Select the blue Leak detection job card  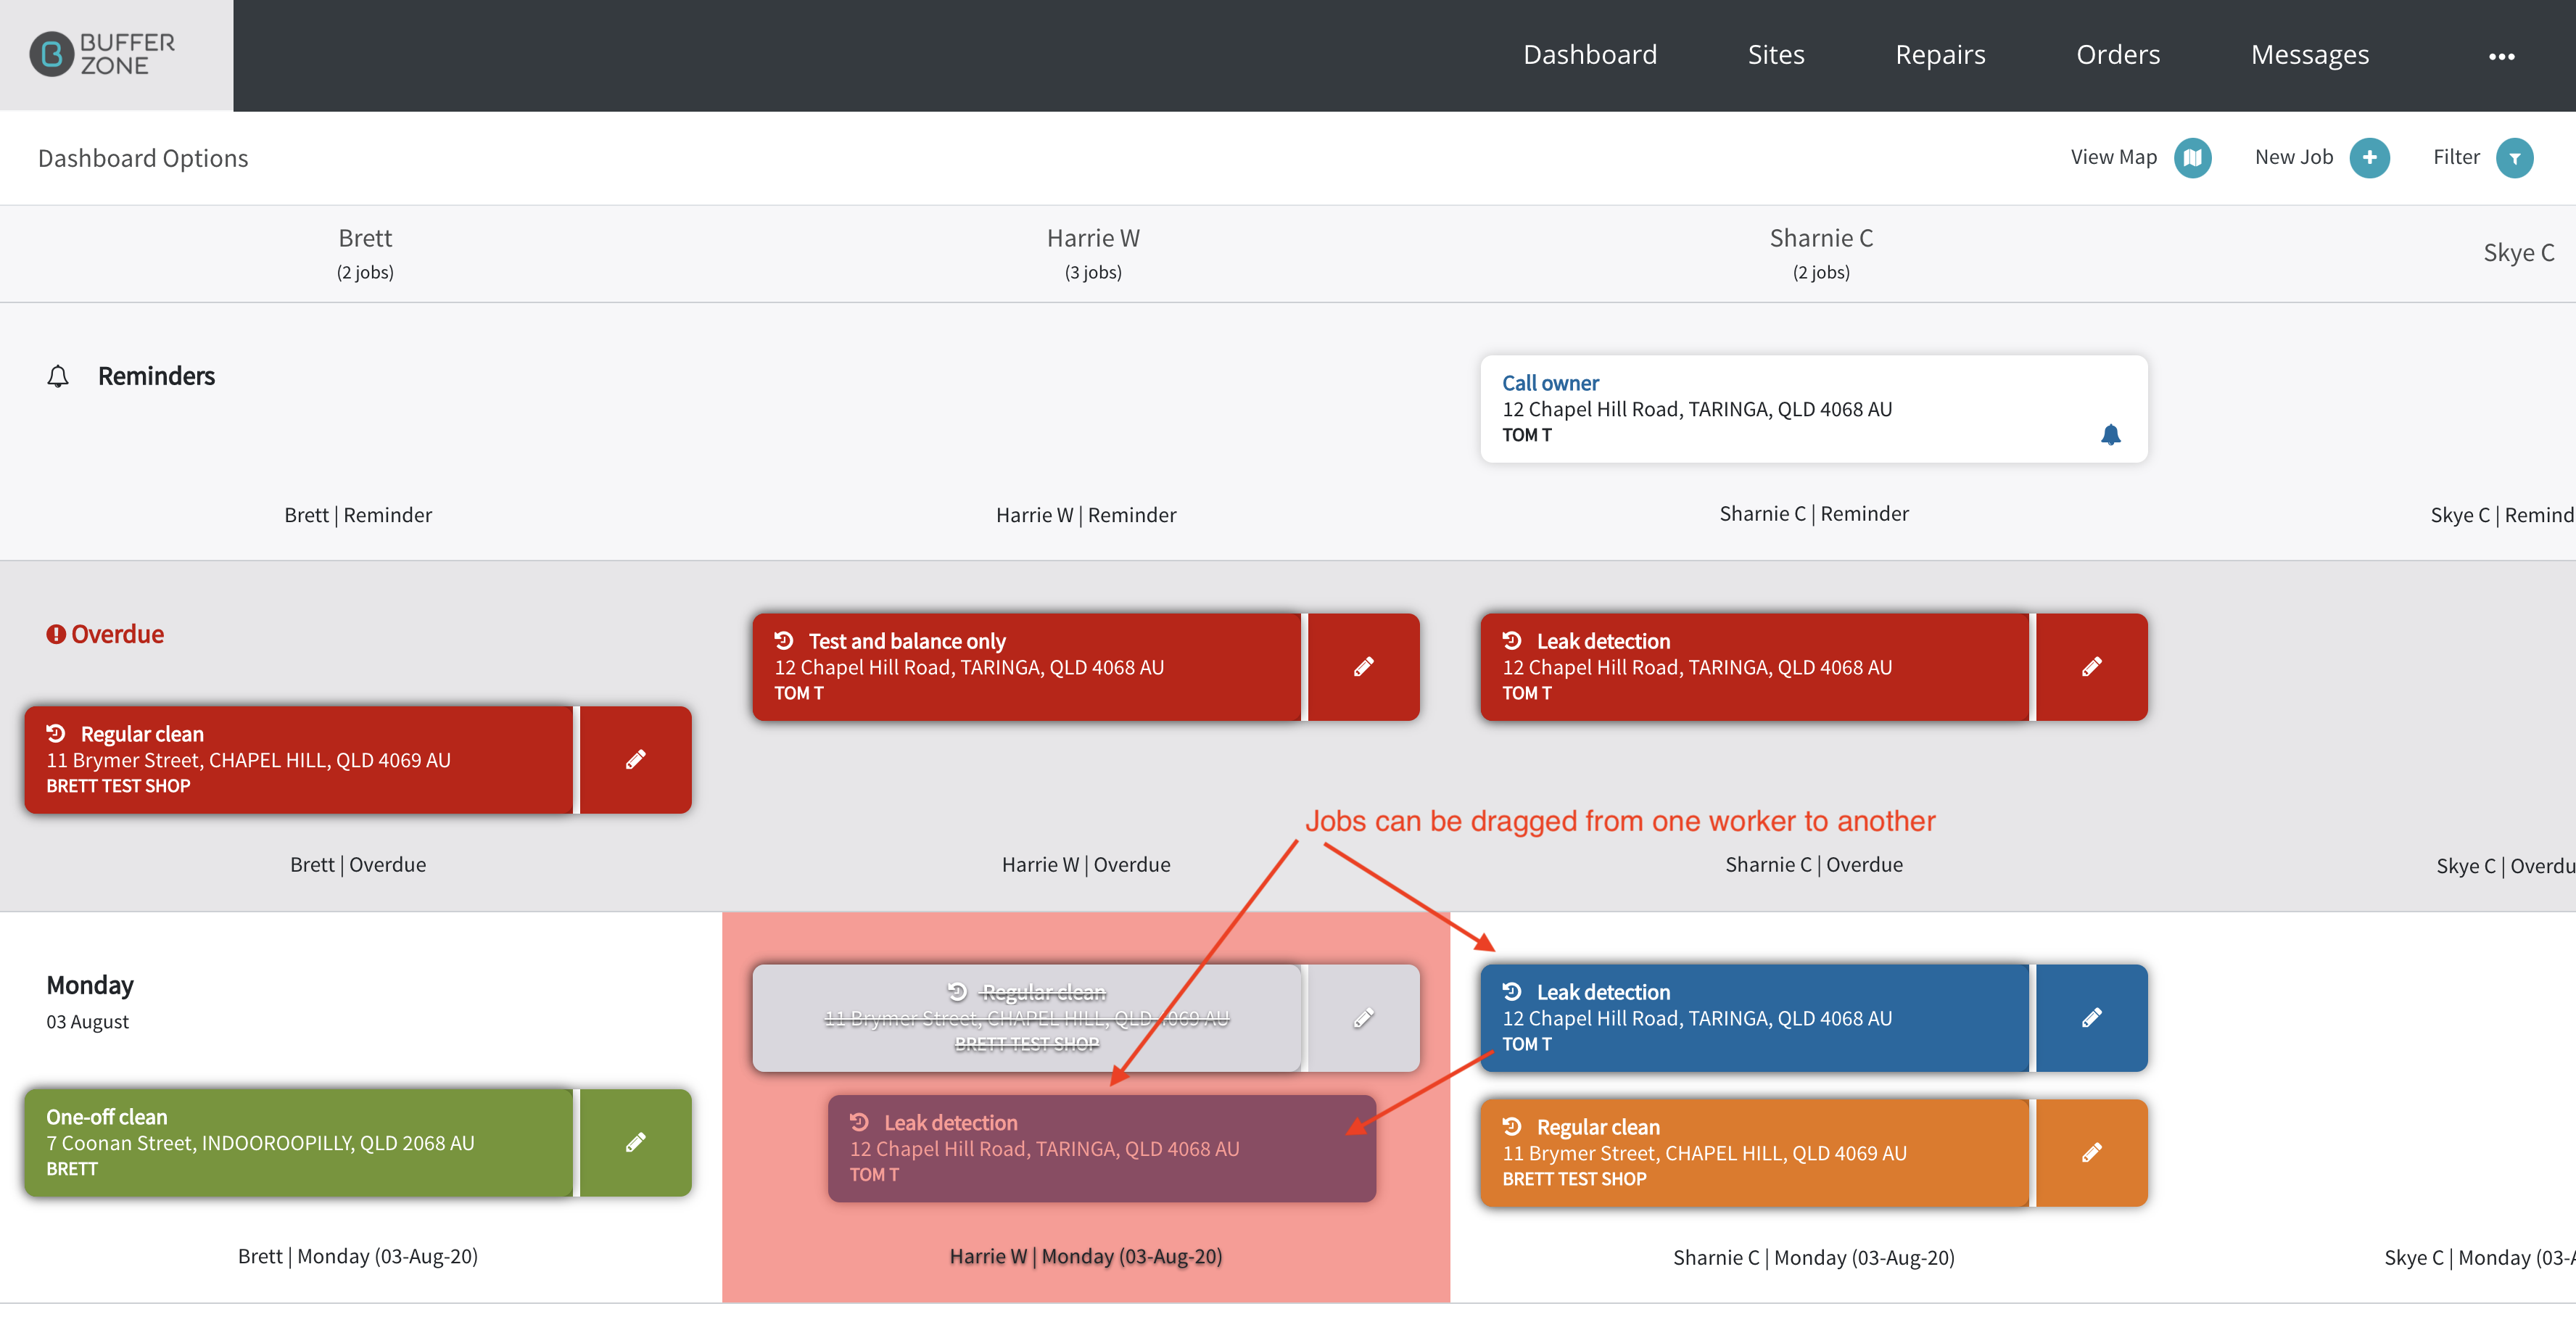(x=1755, y=1018)
